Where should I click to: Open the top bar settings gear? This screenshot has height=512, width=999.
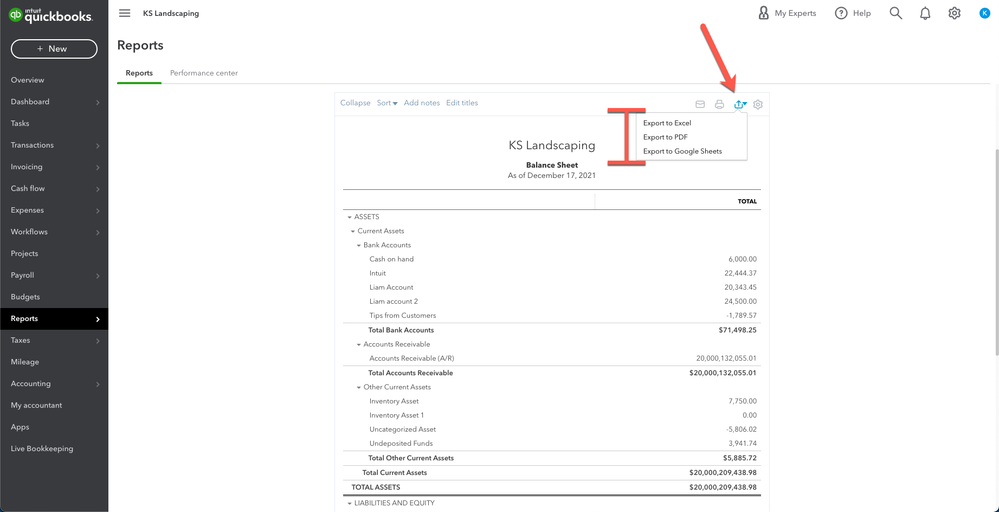[x=954, y=13]
